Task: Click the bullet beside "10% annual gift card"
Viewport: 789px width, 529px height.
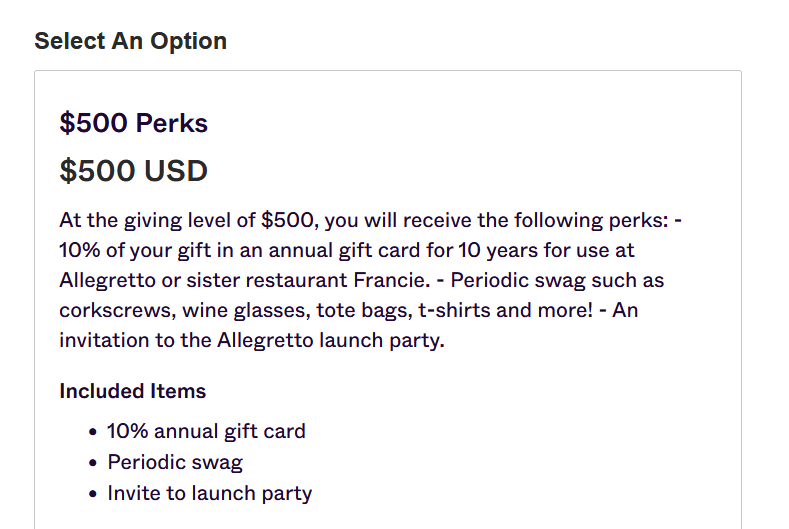Action: (x=93, y=432)
